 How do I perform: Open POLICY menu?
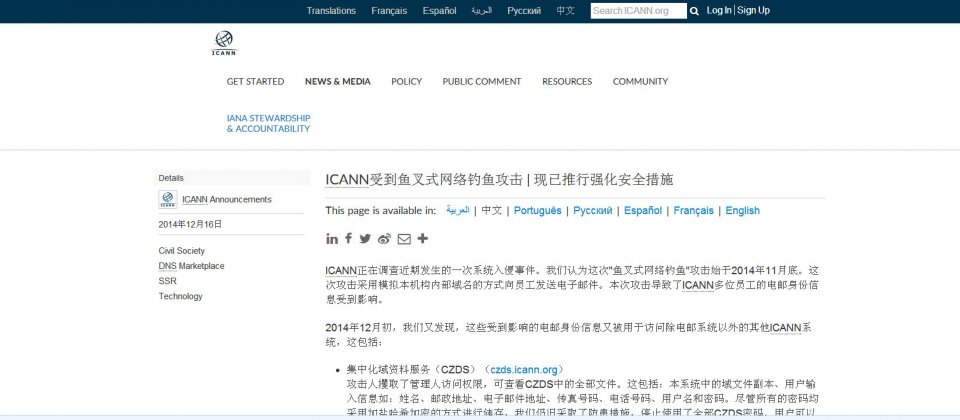point(407,81)
